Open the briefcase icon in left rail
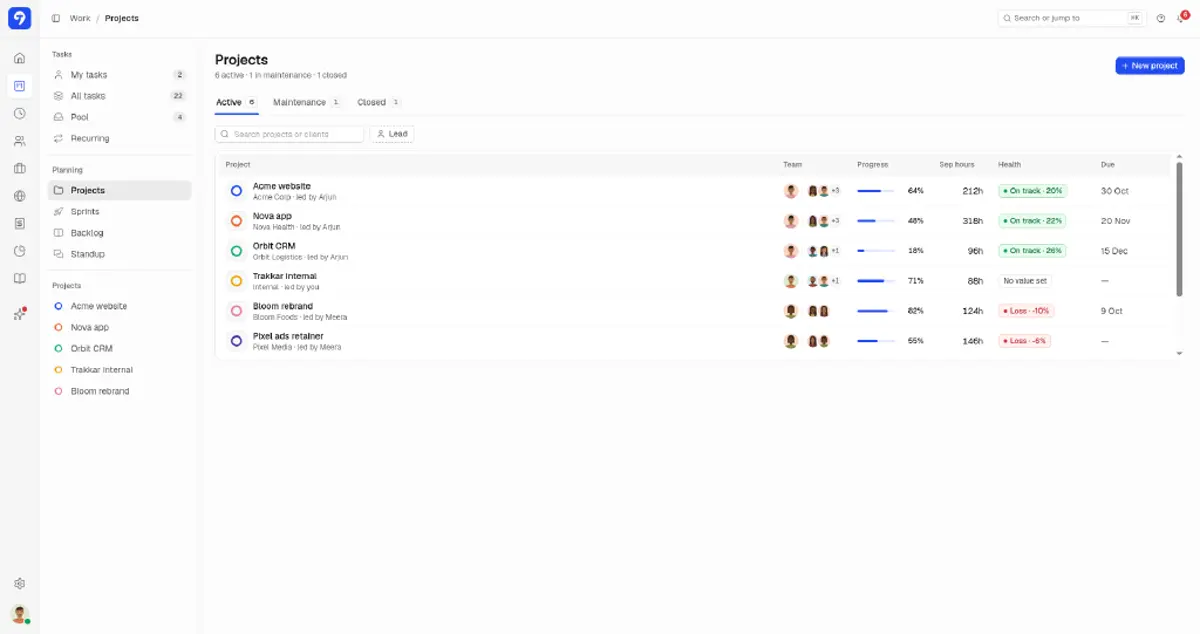This screenshot has width=1200, height=634. pyautogui.click(x=19, y=168)
